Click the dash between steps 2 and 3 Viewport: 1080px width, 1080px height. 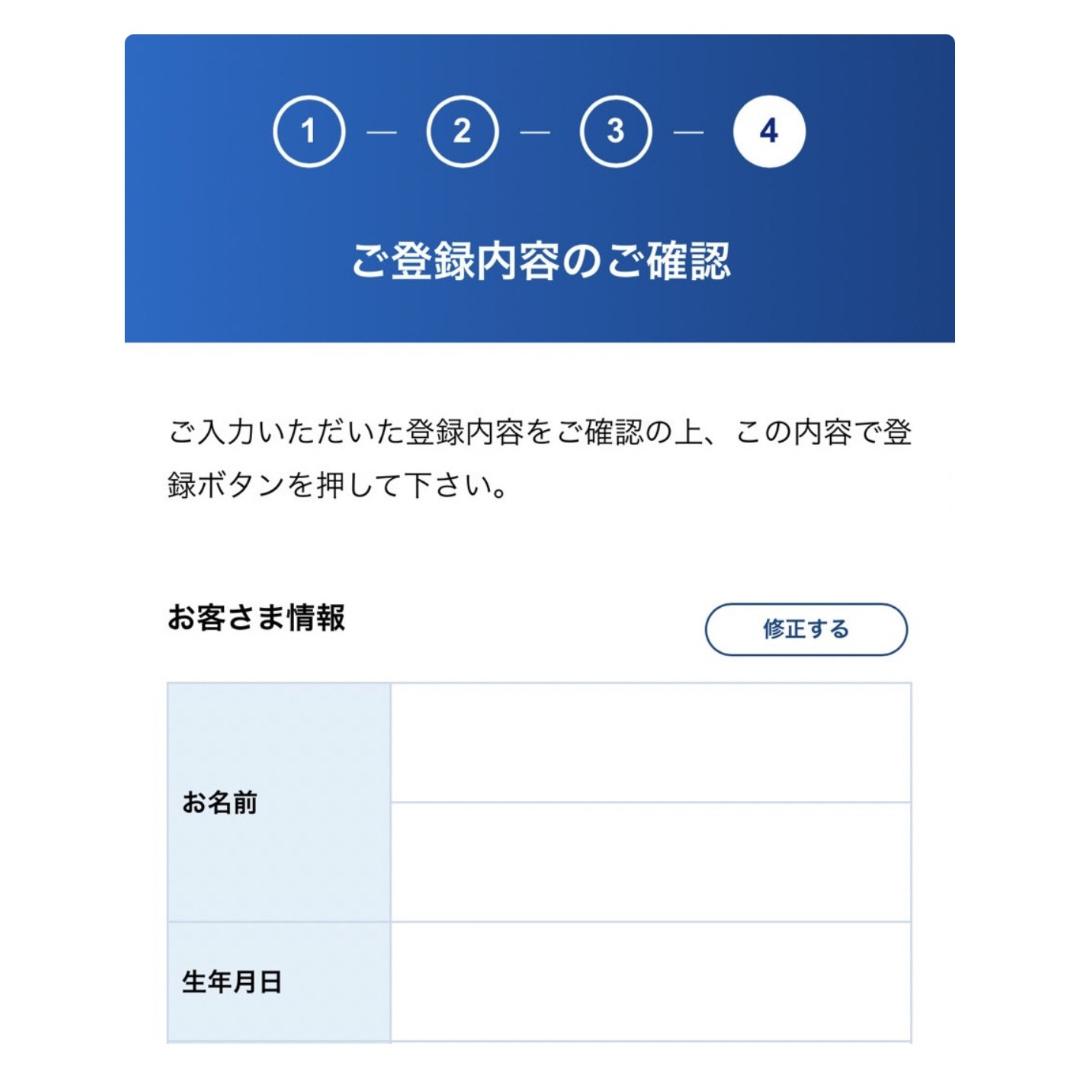537,133
